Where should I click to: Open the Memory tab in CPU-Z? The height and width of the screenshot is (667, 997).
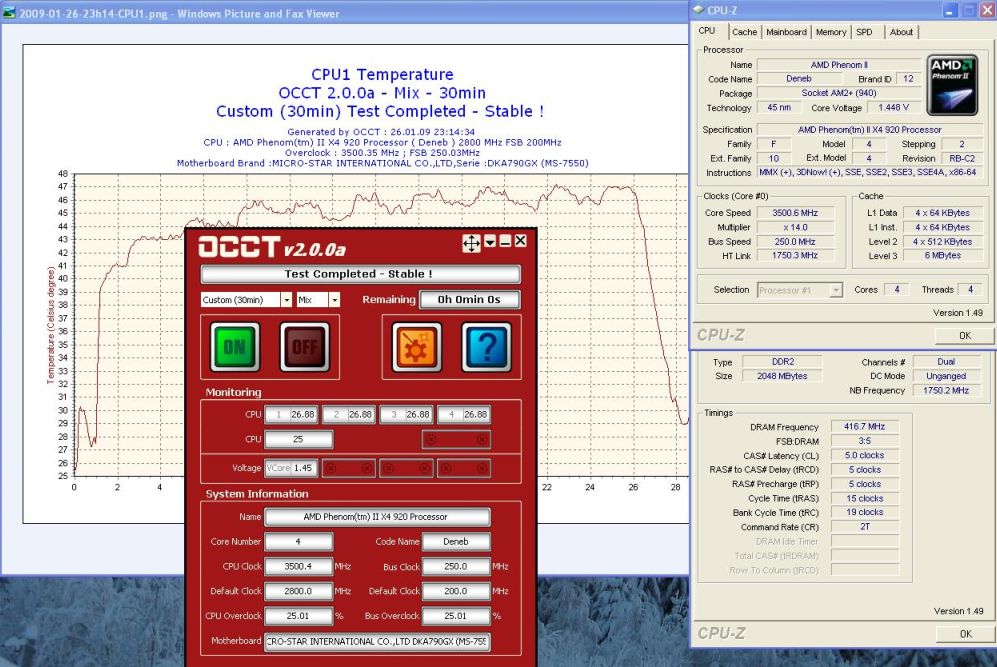tap(830, 32)
